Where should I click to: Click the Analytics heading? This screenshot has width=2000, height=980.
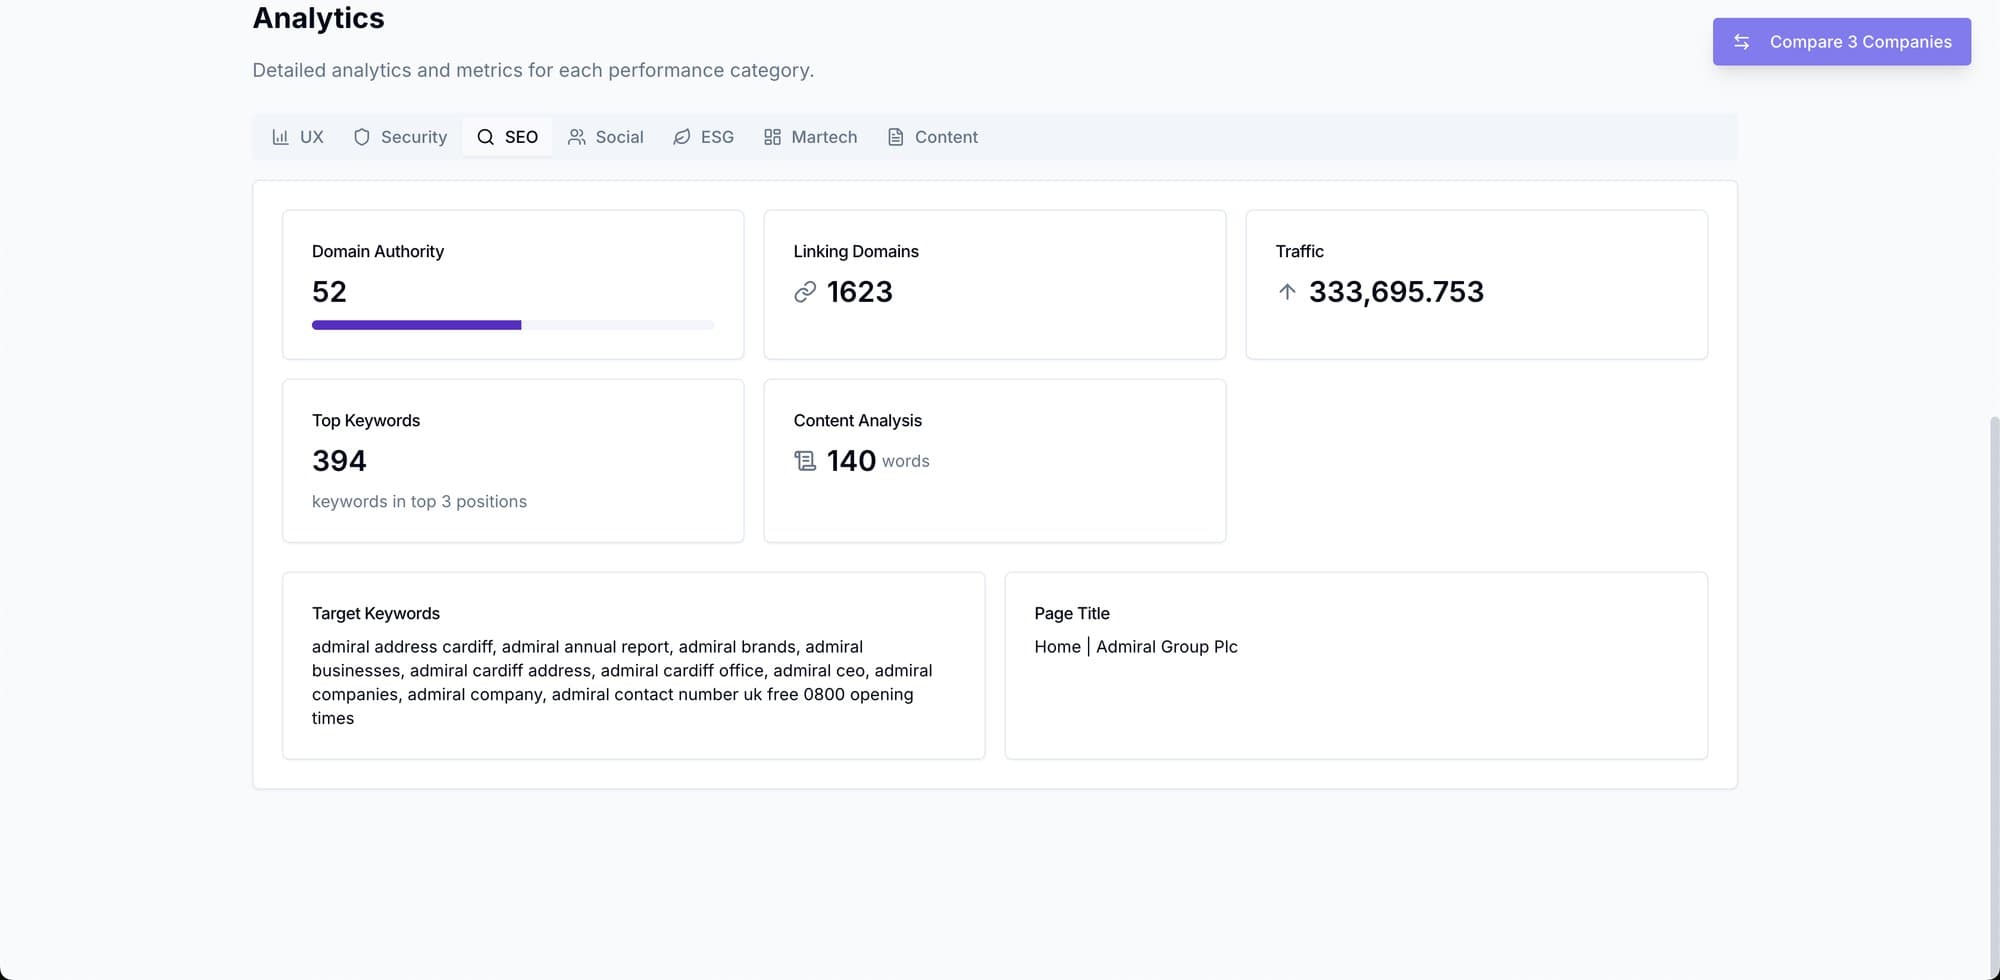point(318,18)
